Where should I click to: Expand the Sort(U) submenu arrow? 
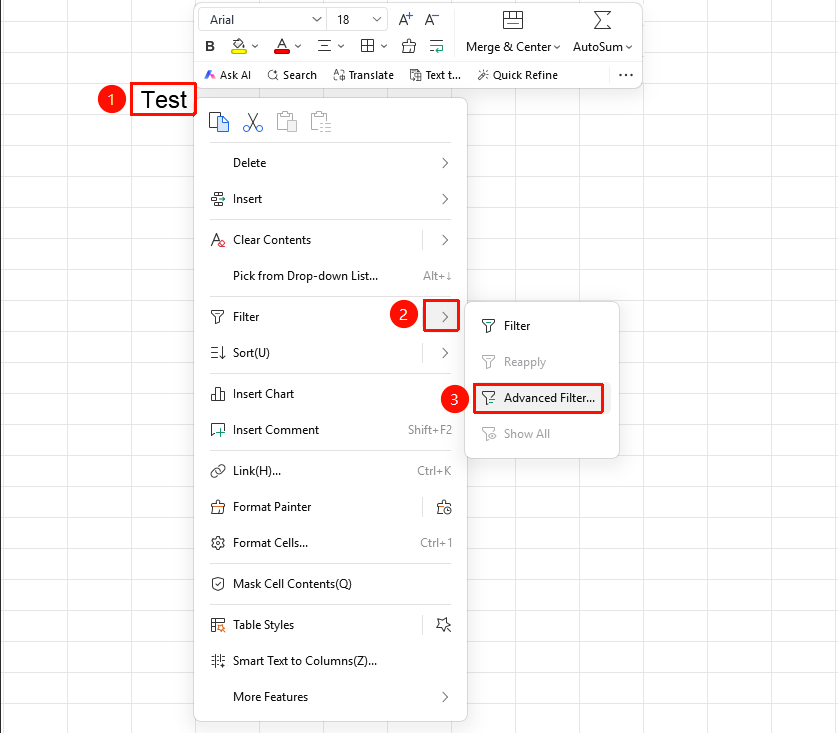pyautogui.click(x=445, y=353)
